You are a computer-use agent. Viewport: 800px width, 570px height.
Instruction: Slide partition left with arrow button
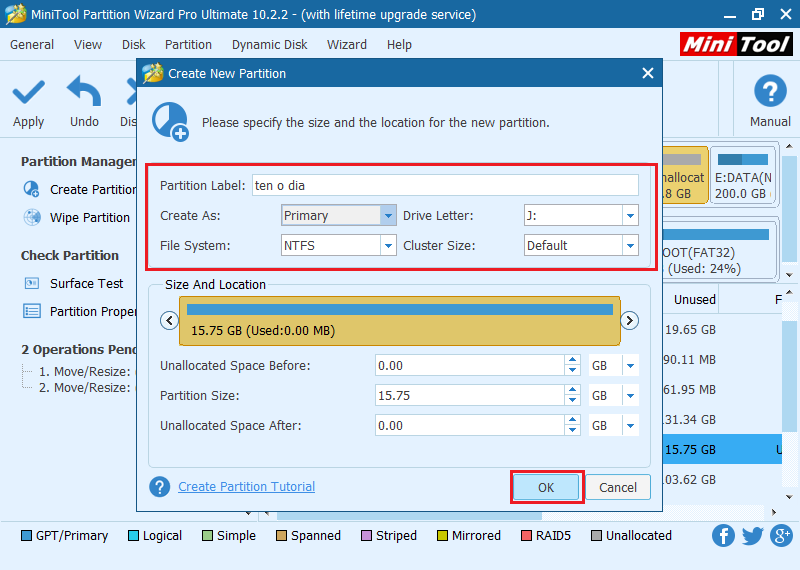(169, 320)
